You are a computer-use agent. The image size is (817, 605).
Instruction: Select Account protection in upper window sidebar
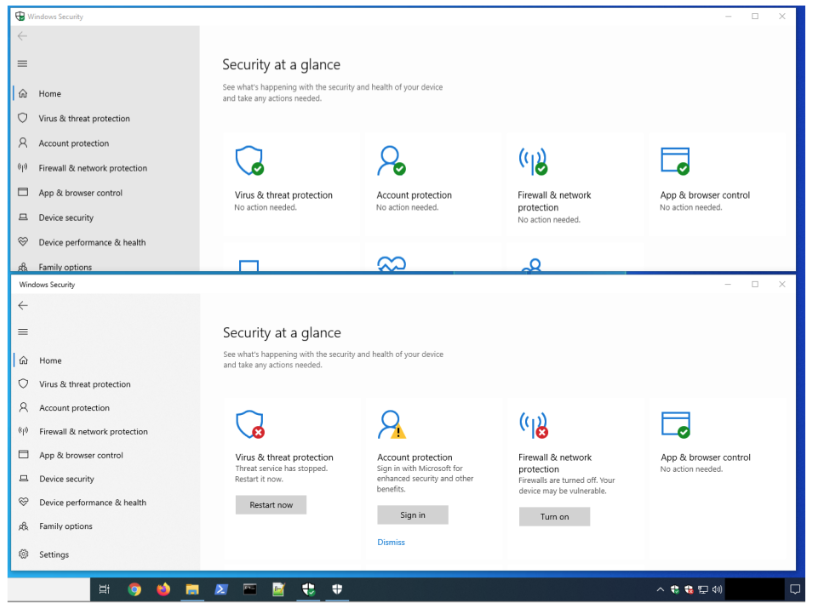pyautogui.click(x=105, y=143)
